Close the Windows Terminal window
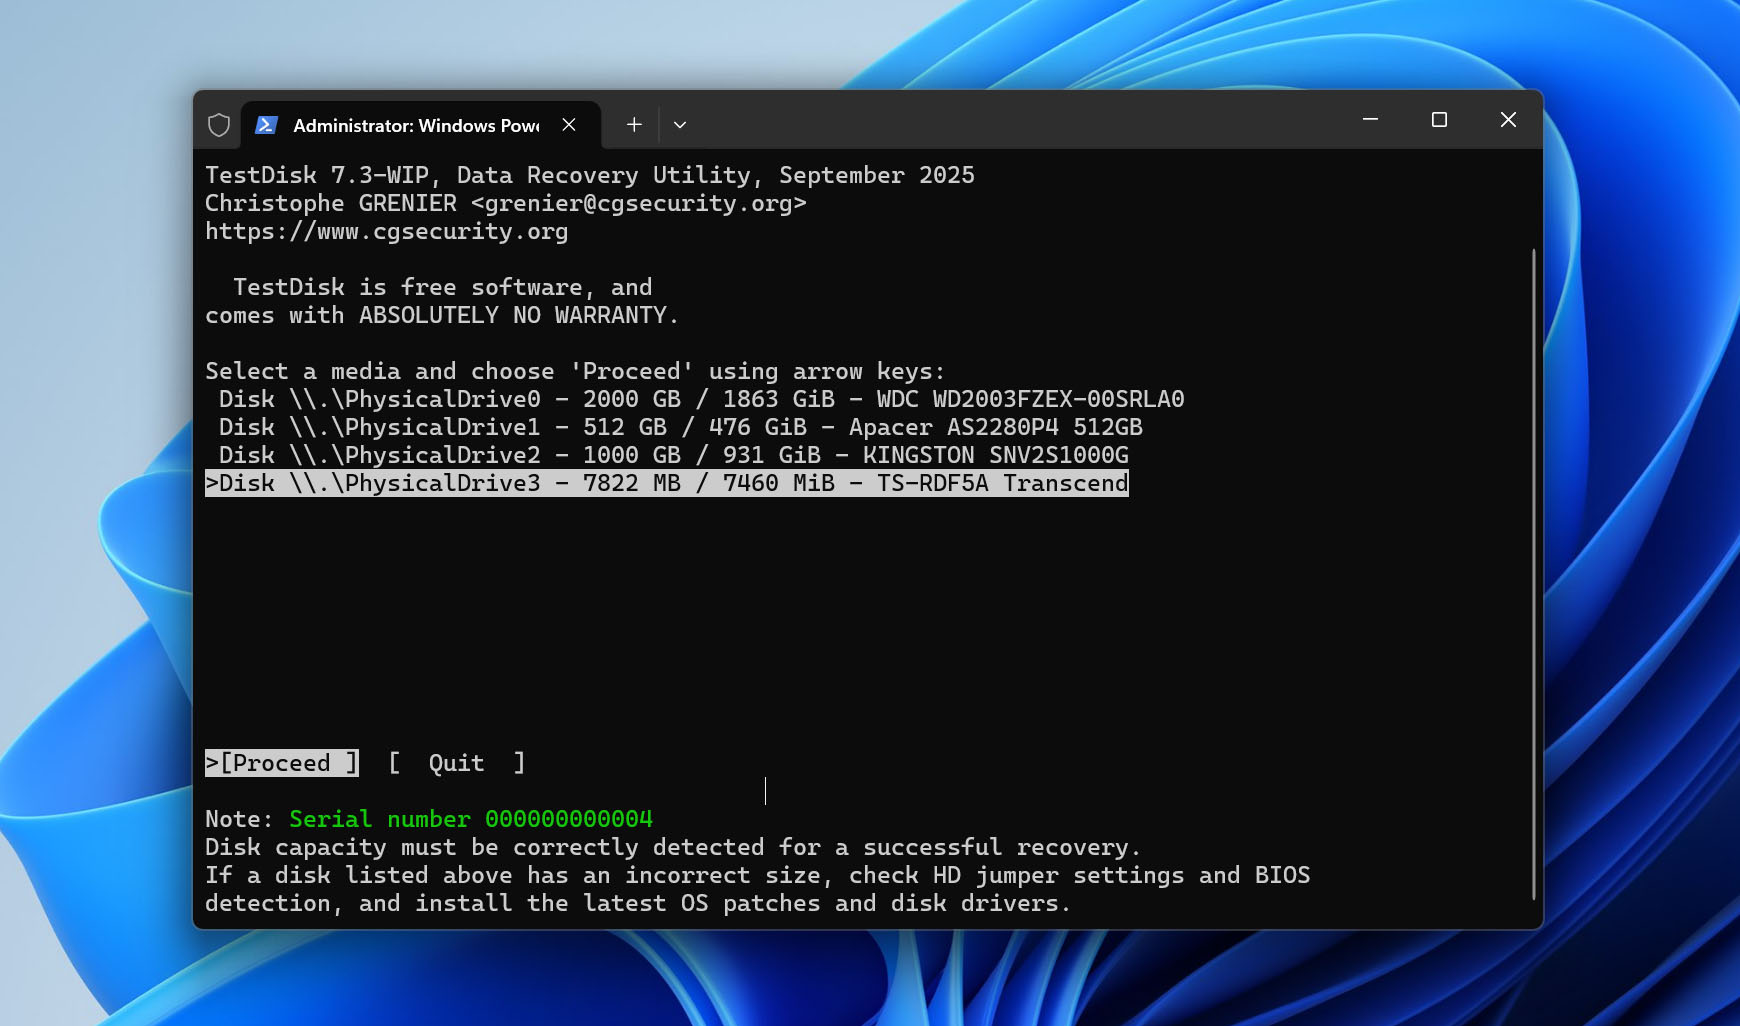Screen dimensions: 1740x1026 tap(1508, 120)
